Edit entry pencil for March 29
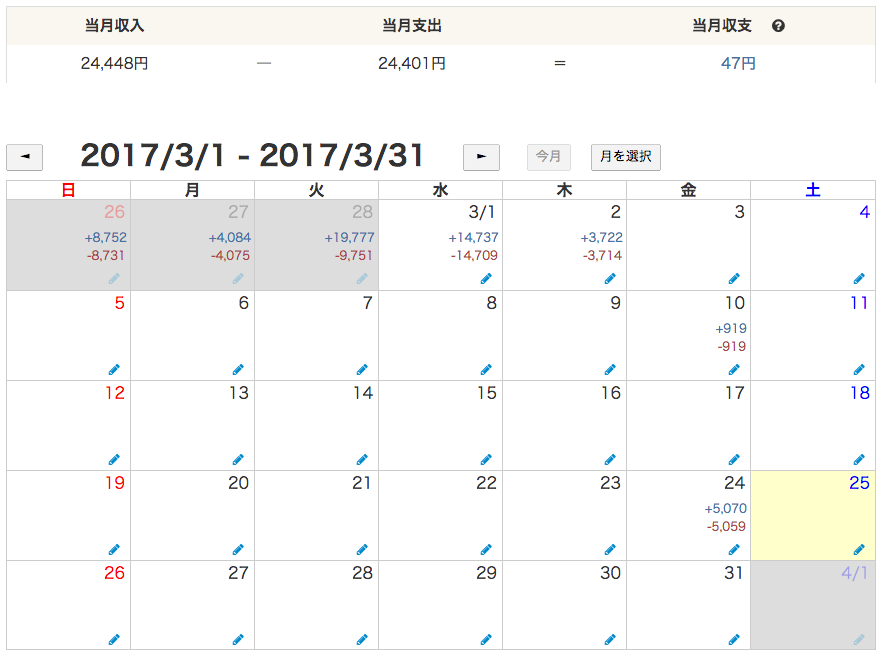 click(x=486, y=640)
